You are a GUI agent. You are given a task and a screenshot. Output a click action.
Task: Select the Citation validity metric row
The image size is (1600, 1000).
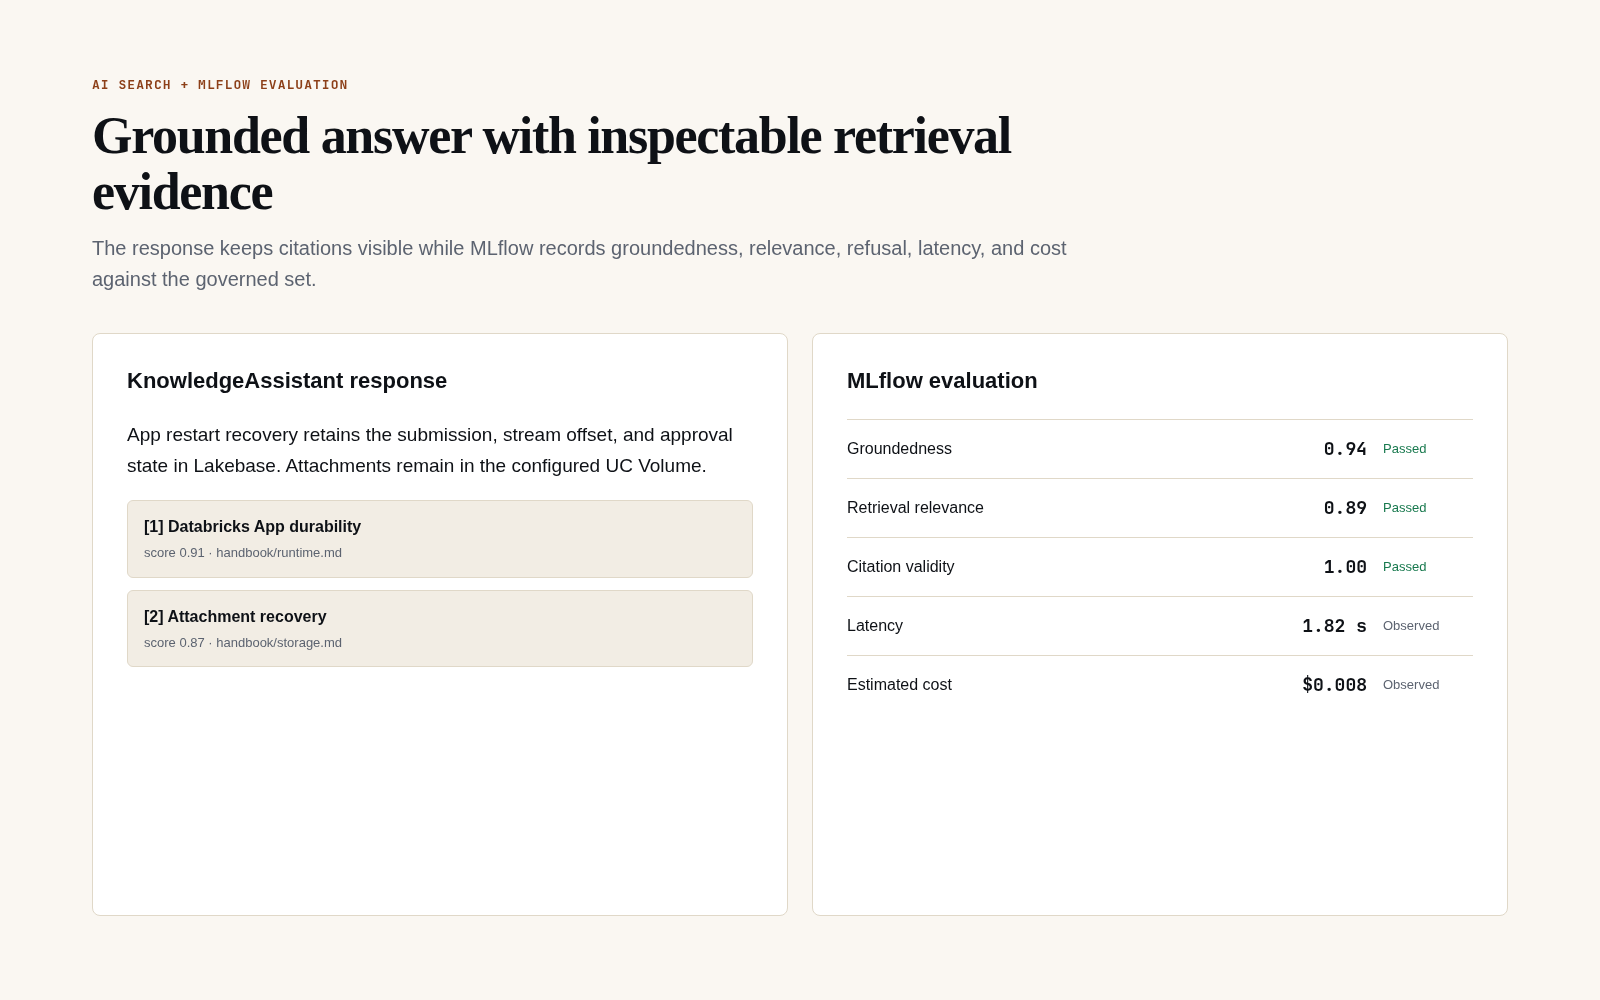pos(1160,567)
